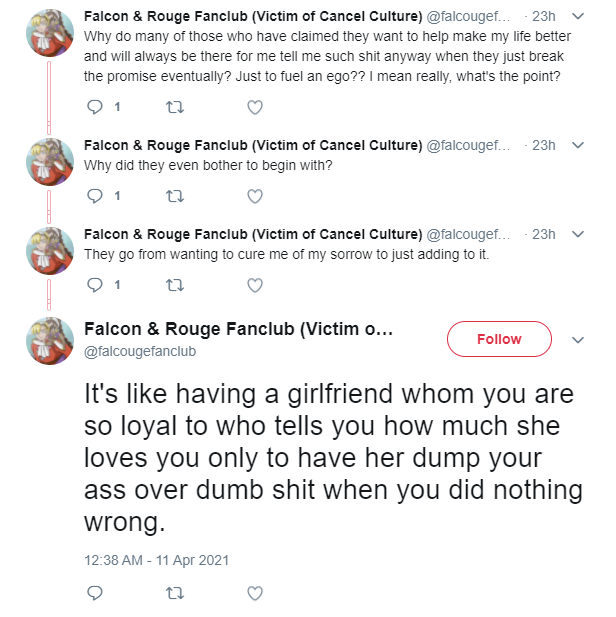
Task: Reply to 'Why did they even bother' tweet
Action: (95, 196)
